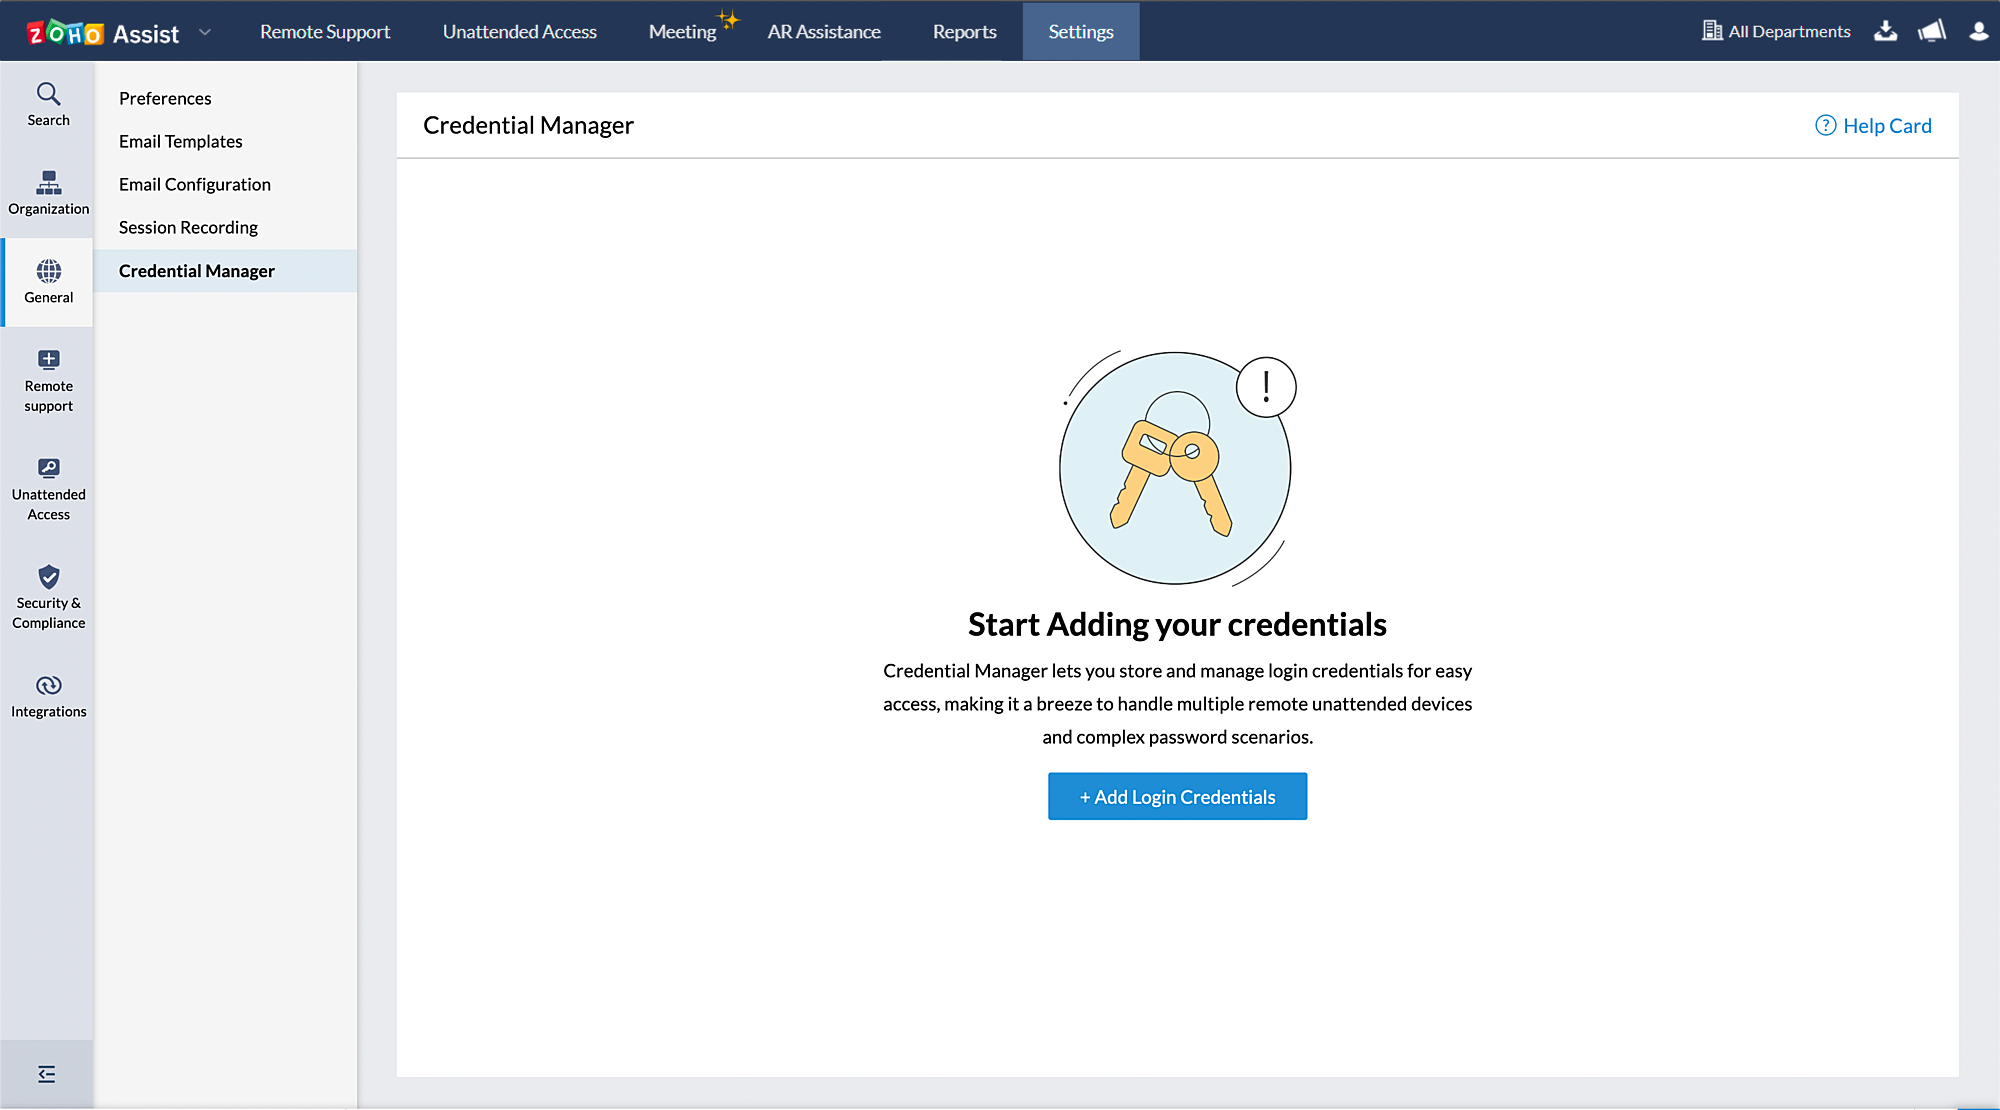2000x1110 pixels.
Task: Open Preferences in the General menu
Action: point(165,98)
